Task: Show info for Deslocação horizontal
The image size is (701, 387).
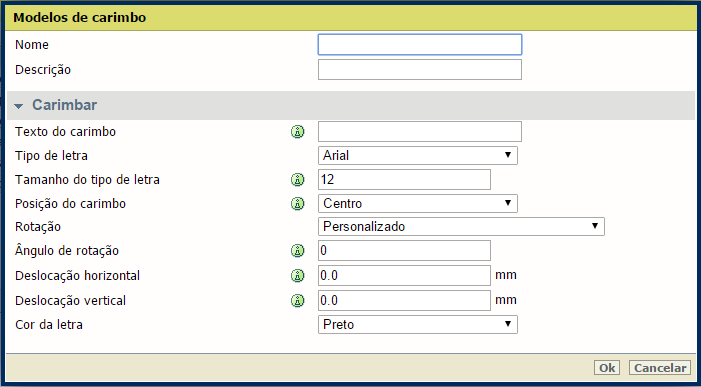Action: coord(297,276)
